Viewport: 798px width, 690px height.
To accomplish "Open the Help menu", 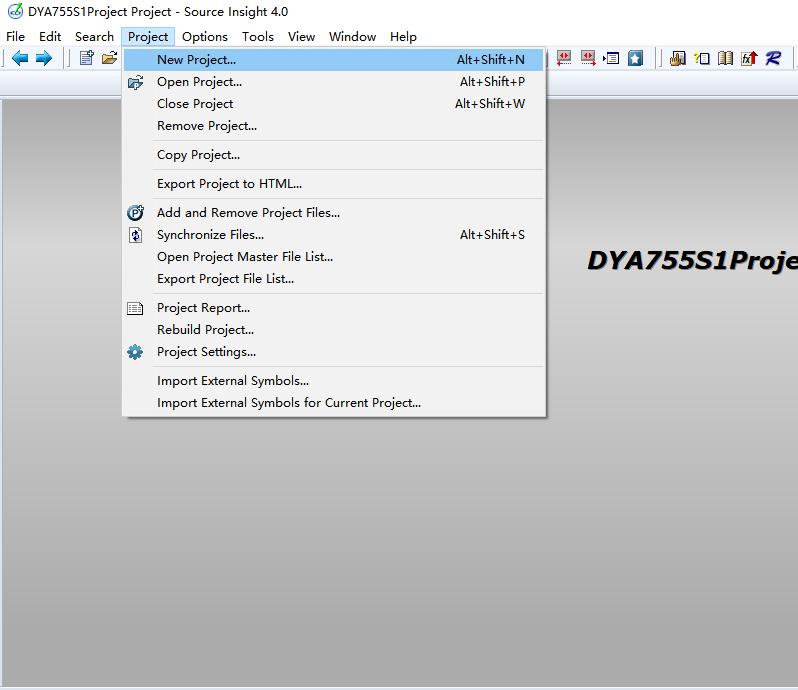I will pyautogui.click(x=403, y=37).
